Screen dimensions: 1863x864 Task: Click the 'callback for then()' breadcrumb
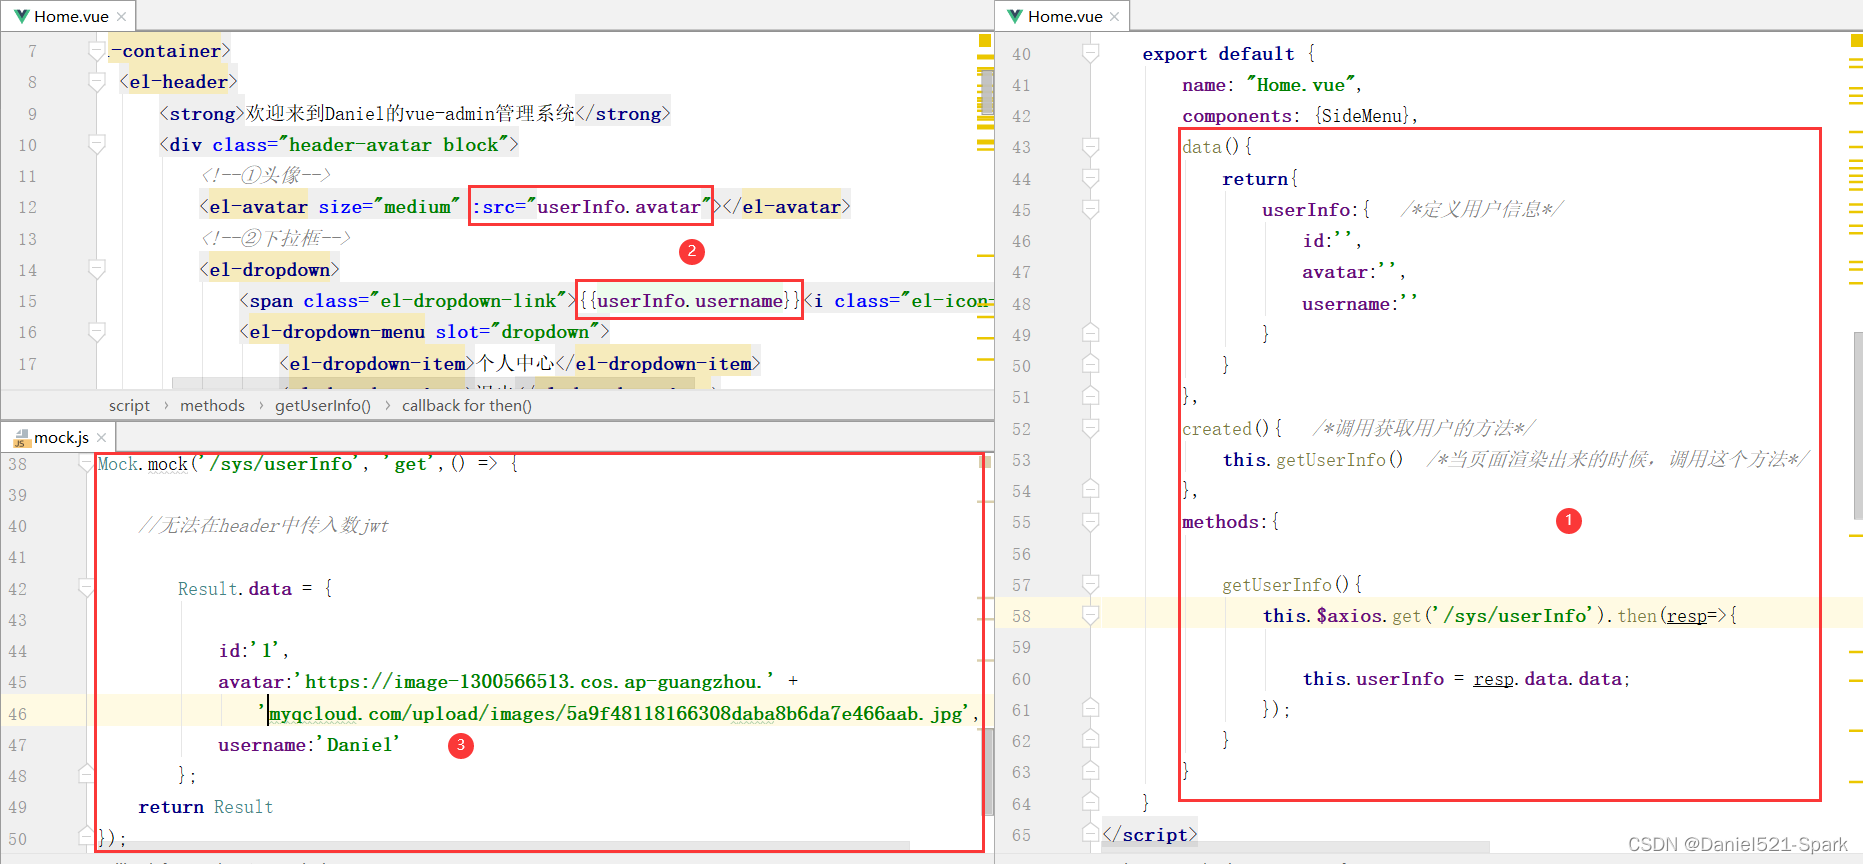point(467,406)
